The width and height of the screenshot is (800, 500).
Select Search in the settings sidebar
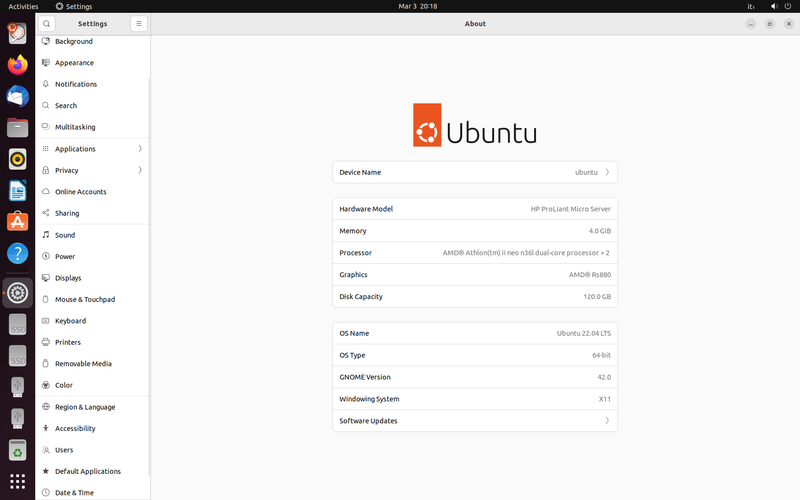pyautogui.click(x=93, y=106)
